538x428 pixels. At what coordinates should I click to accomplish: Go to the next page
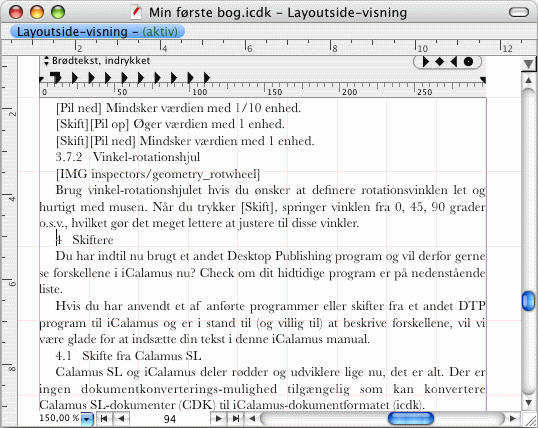tap(218, 418)
